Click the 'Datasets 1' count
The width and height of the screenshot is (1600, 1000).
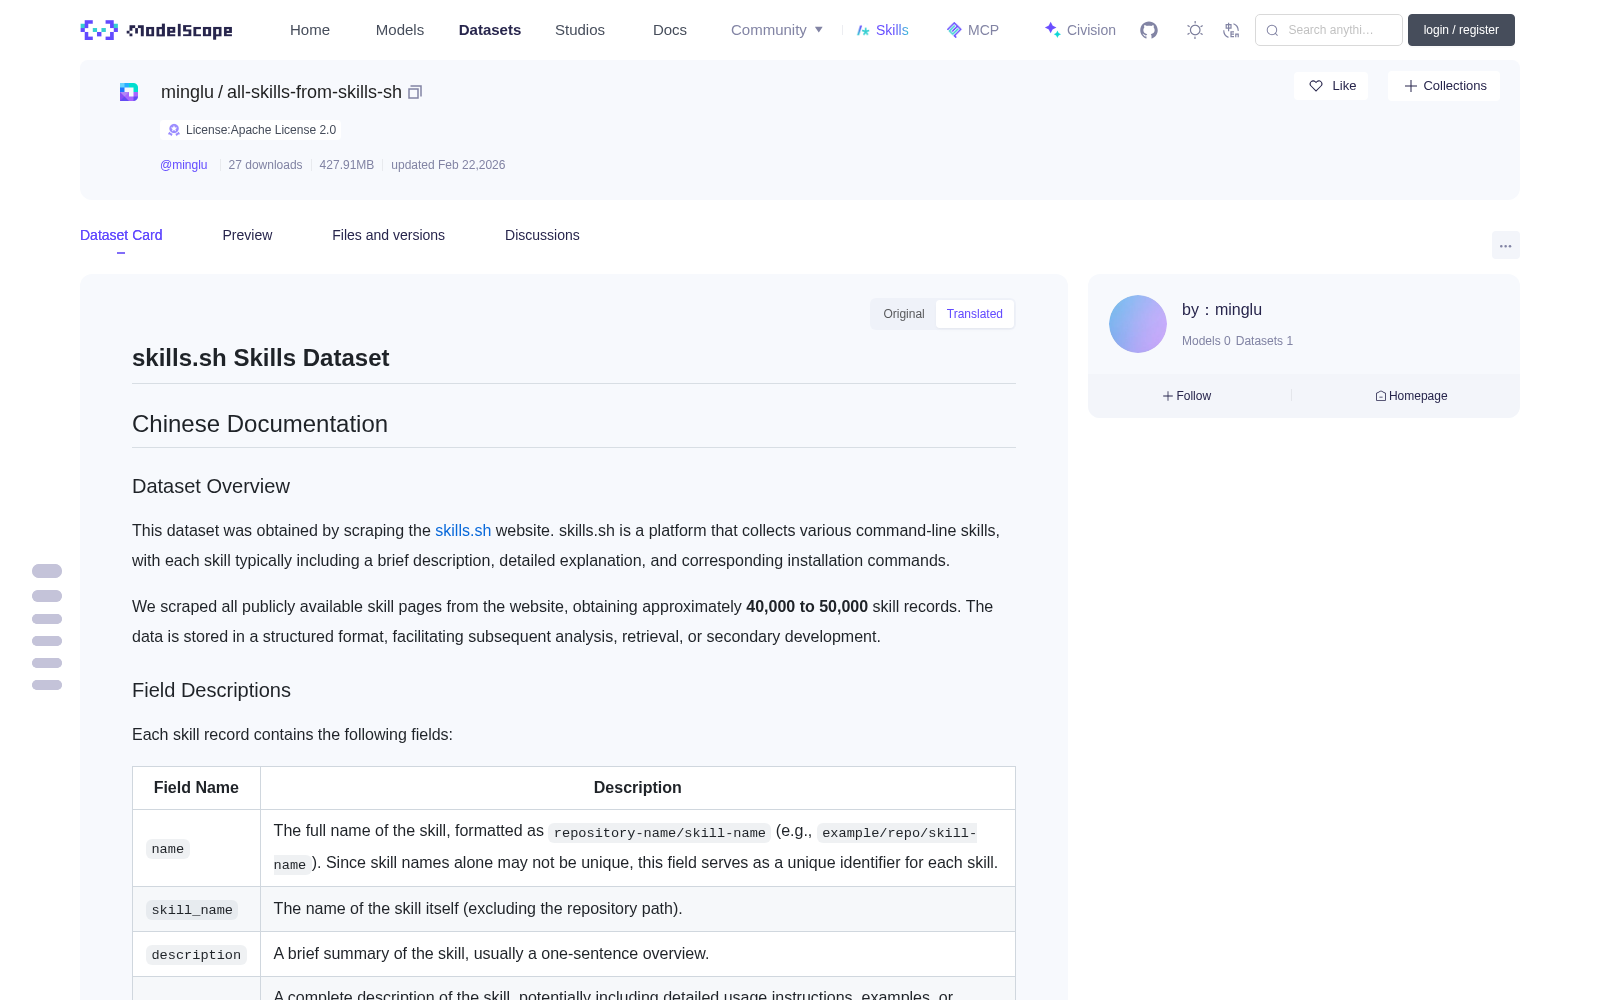(1264, 341)
